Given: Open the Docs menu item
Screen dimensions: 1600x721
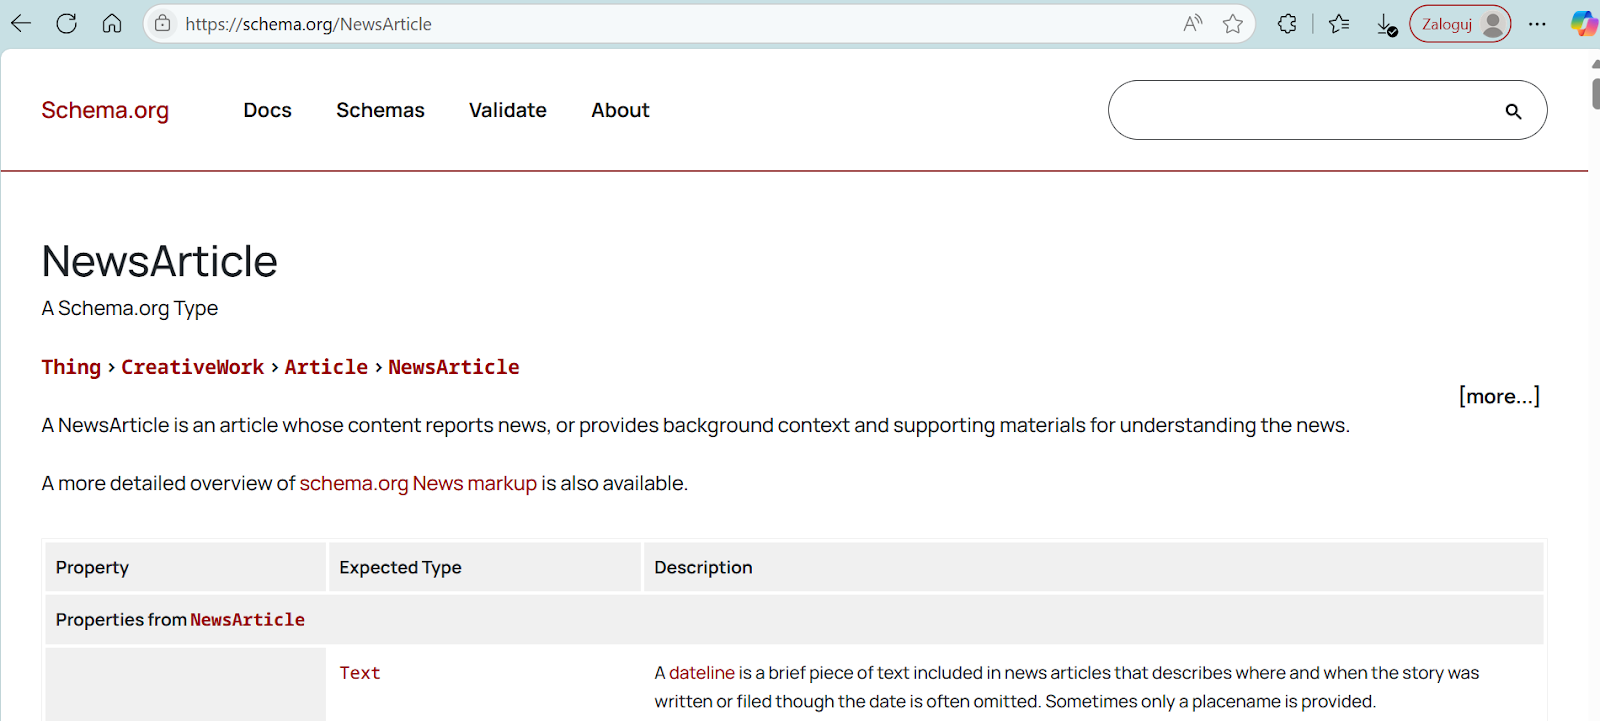Looking at the screenshot, I should pos(267,110).
